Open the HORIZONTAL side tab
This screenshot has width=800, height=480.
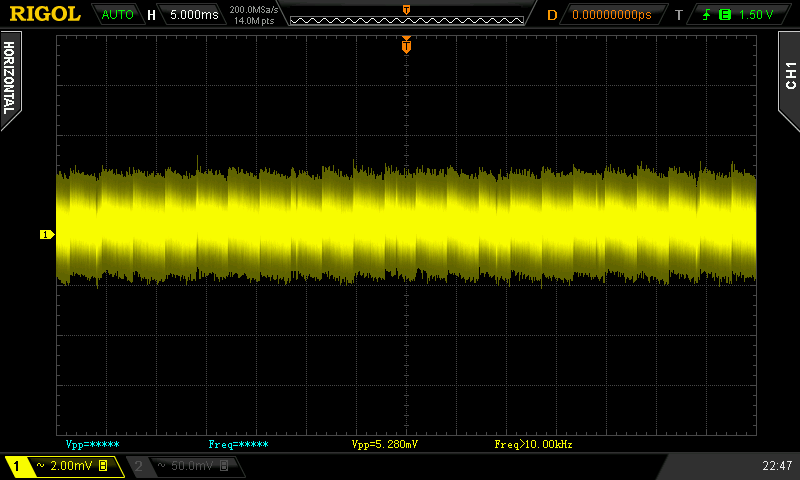click(x=10, y=80)
